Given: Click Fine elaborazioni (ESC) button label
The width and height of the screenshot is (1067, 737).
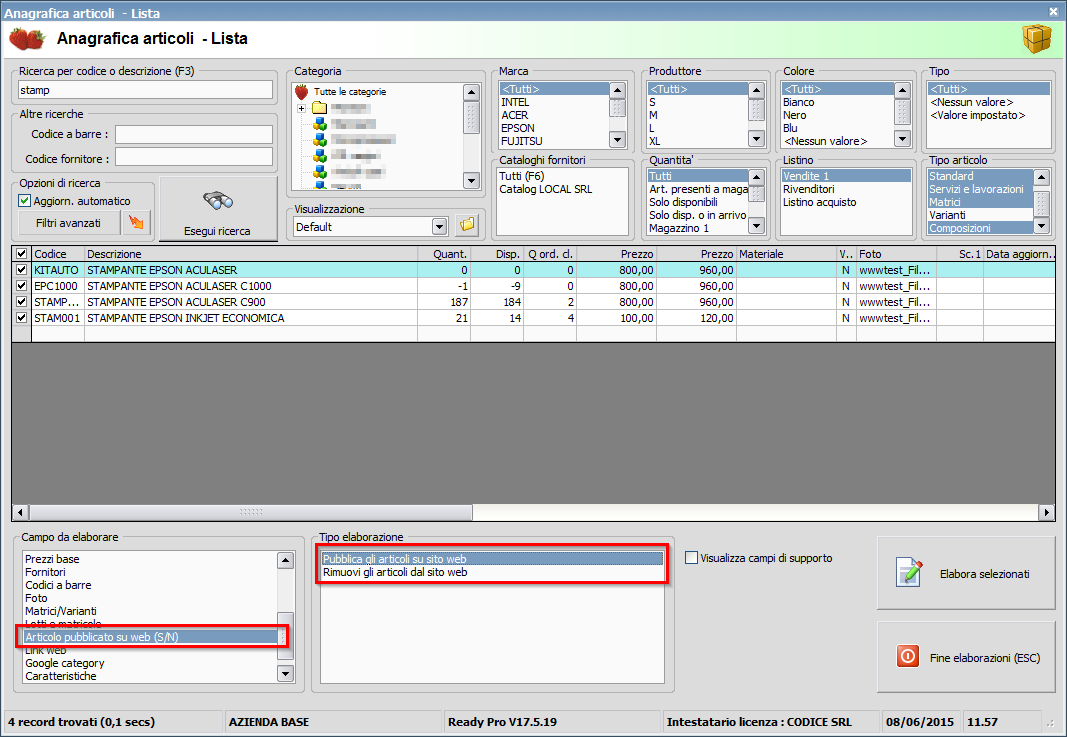Looking at the screenshot, I should tap(985, 658).
